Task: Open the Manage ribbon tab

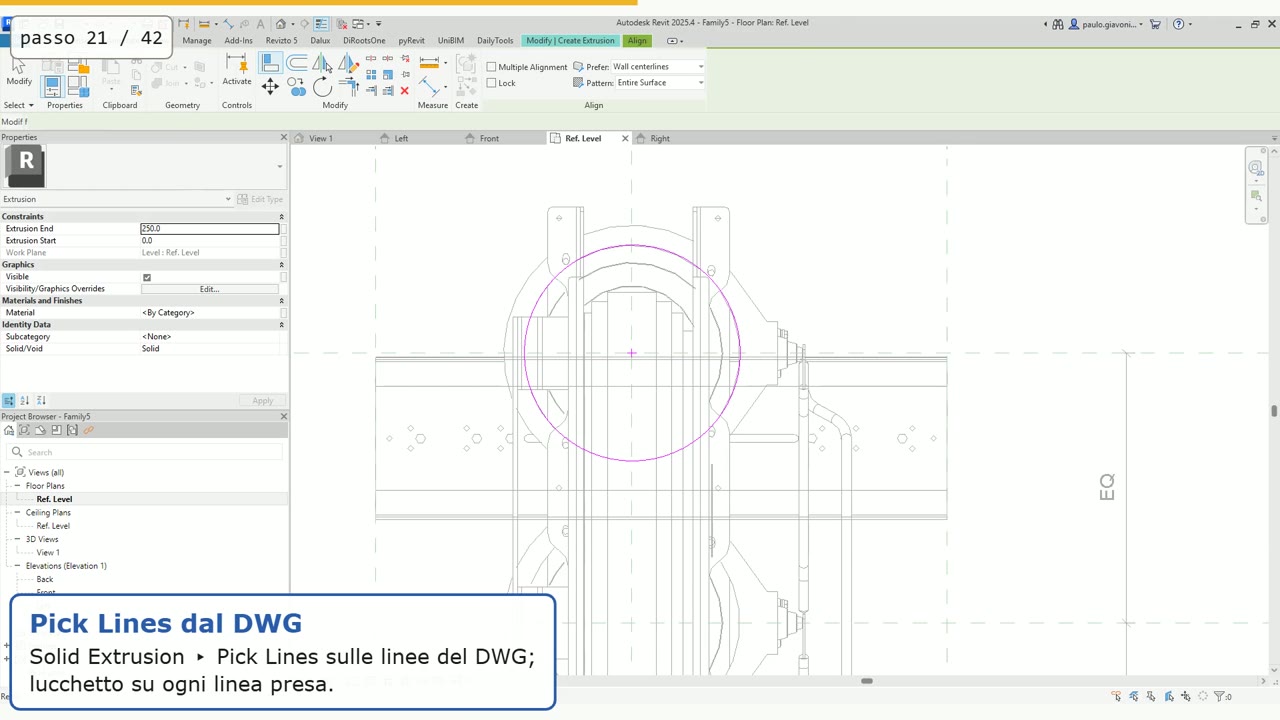Action: 197,41
